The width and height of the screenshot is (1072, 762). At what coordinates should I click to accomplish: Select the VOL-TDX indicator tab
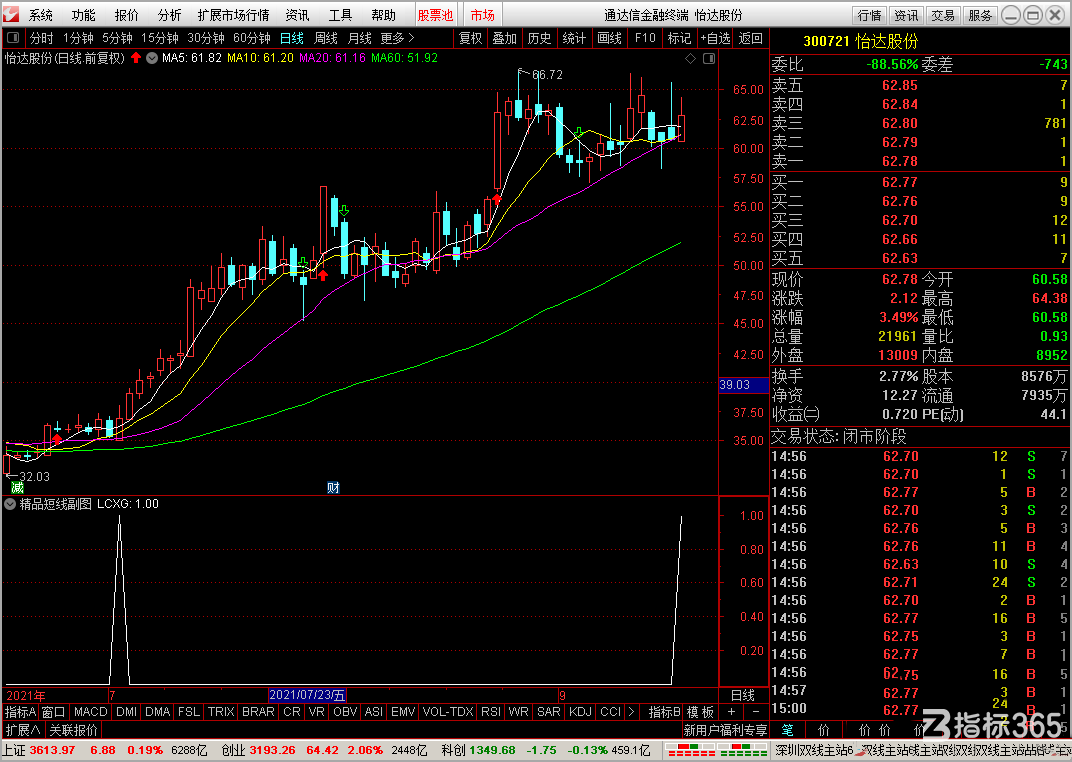[x=448, y=712]
